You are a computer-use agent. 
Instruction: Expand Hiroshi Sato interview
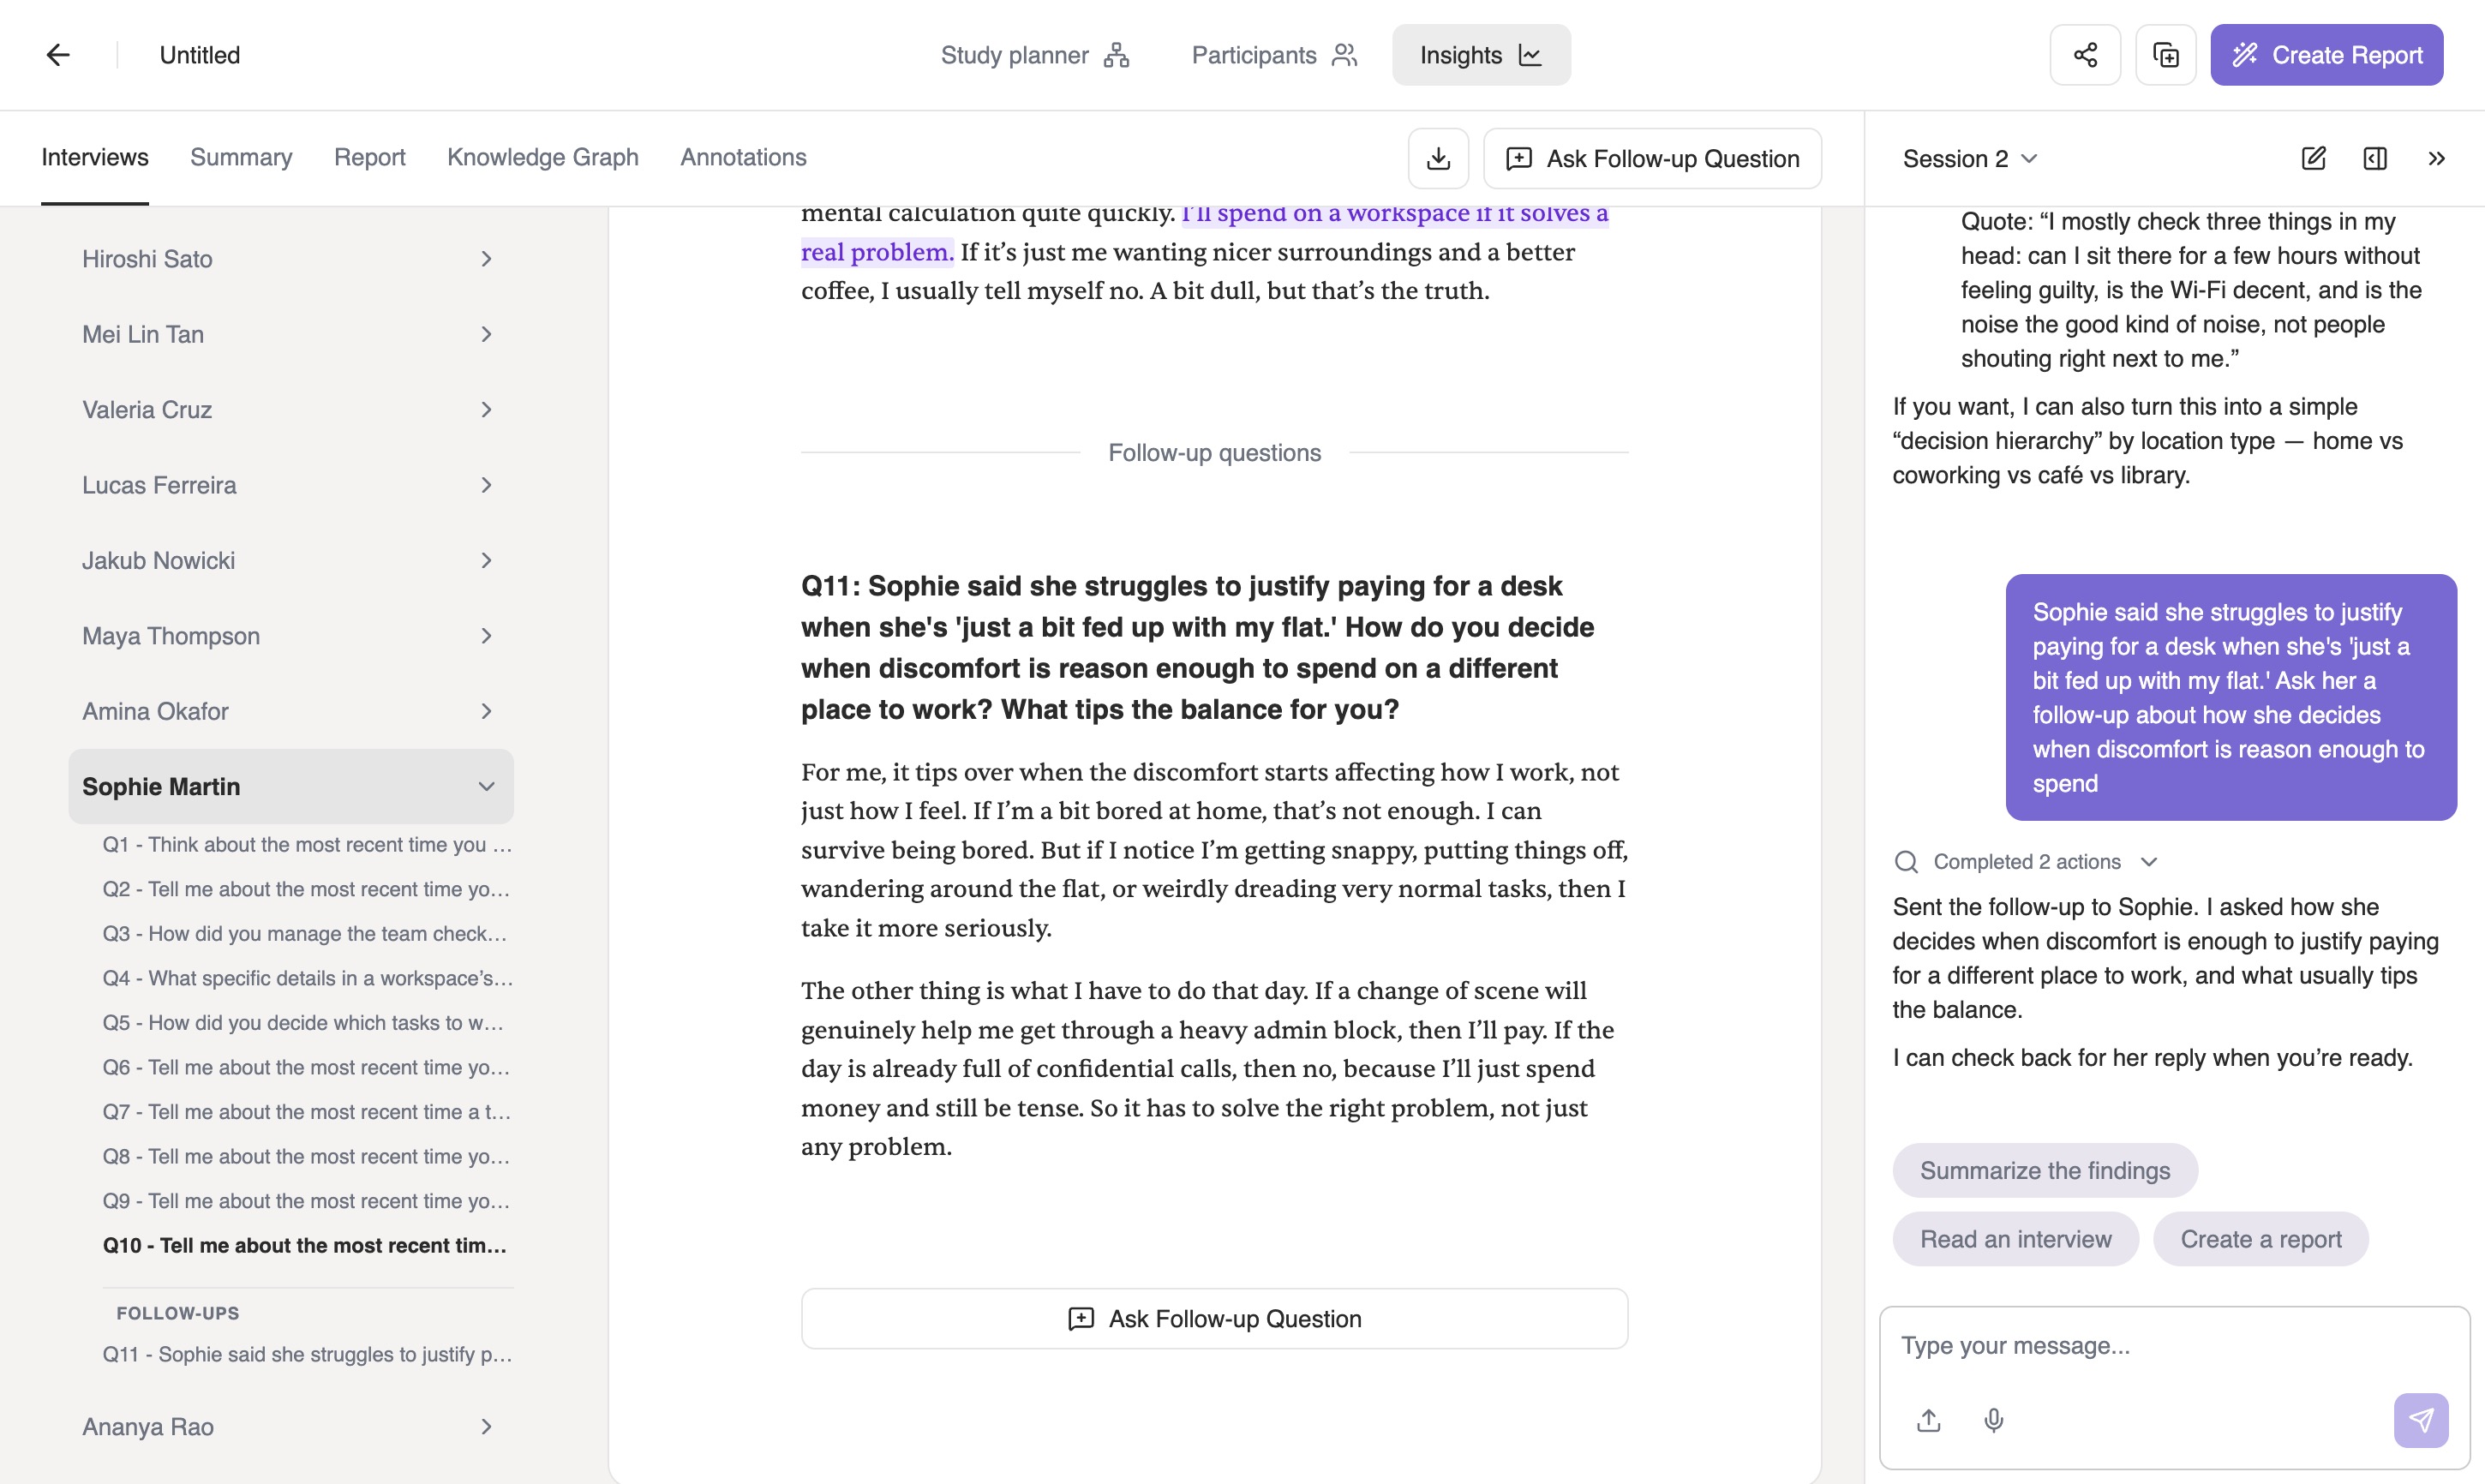[x=290, y=259]
